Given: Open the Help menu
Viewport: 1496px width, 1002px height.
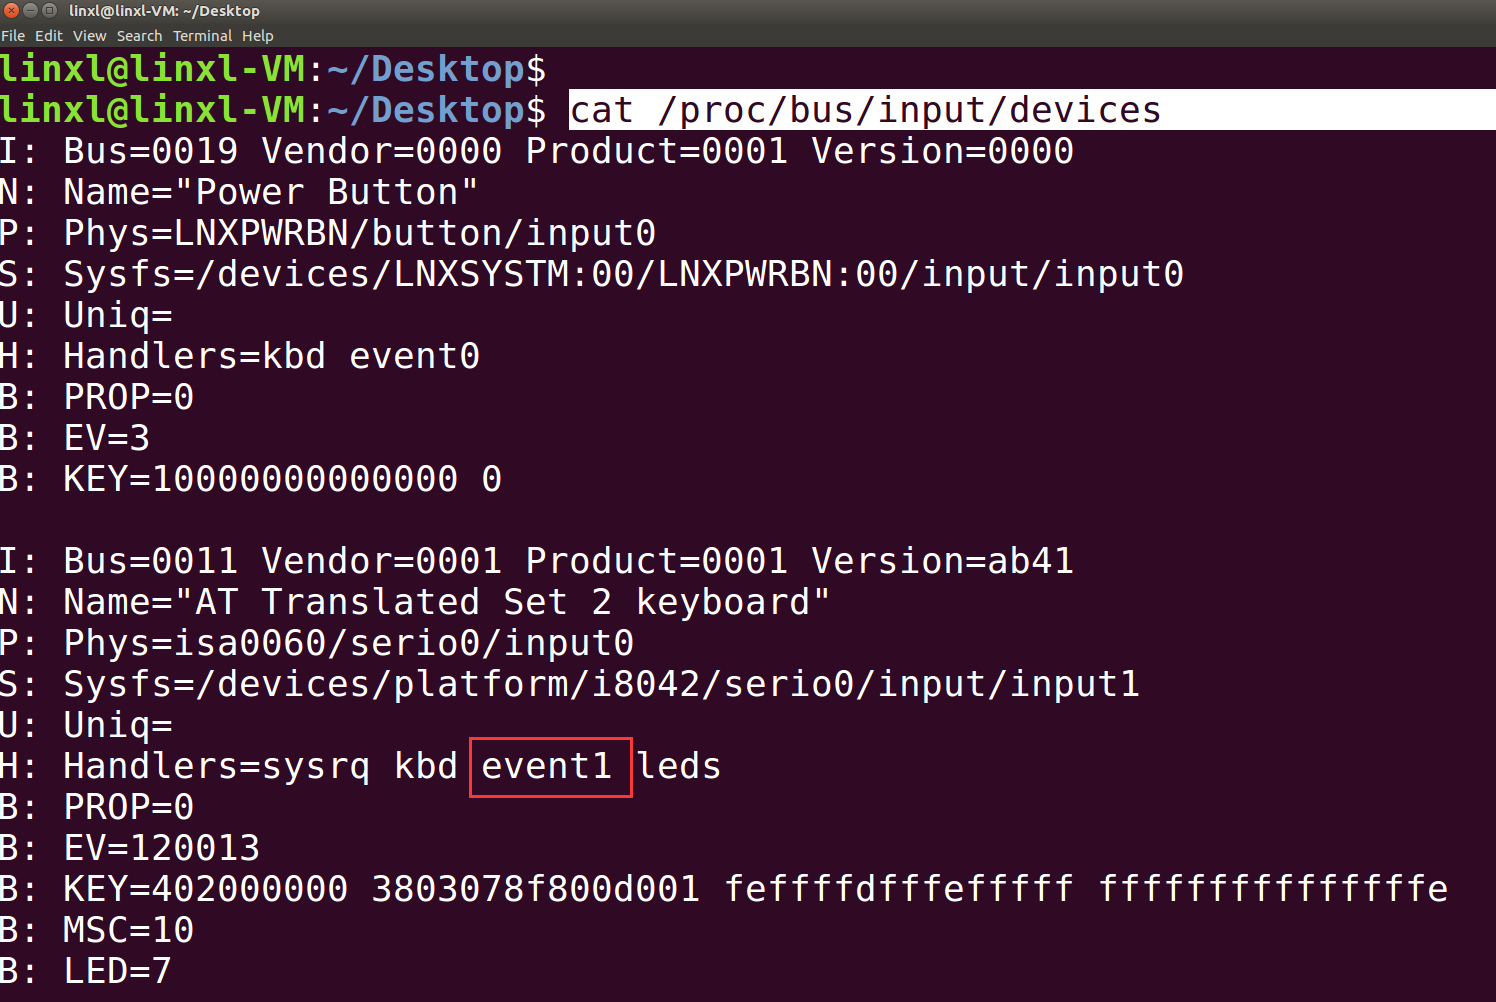Looking at the screenshot, I should [257, 35].
